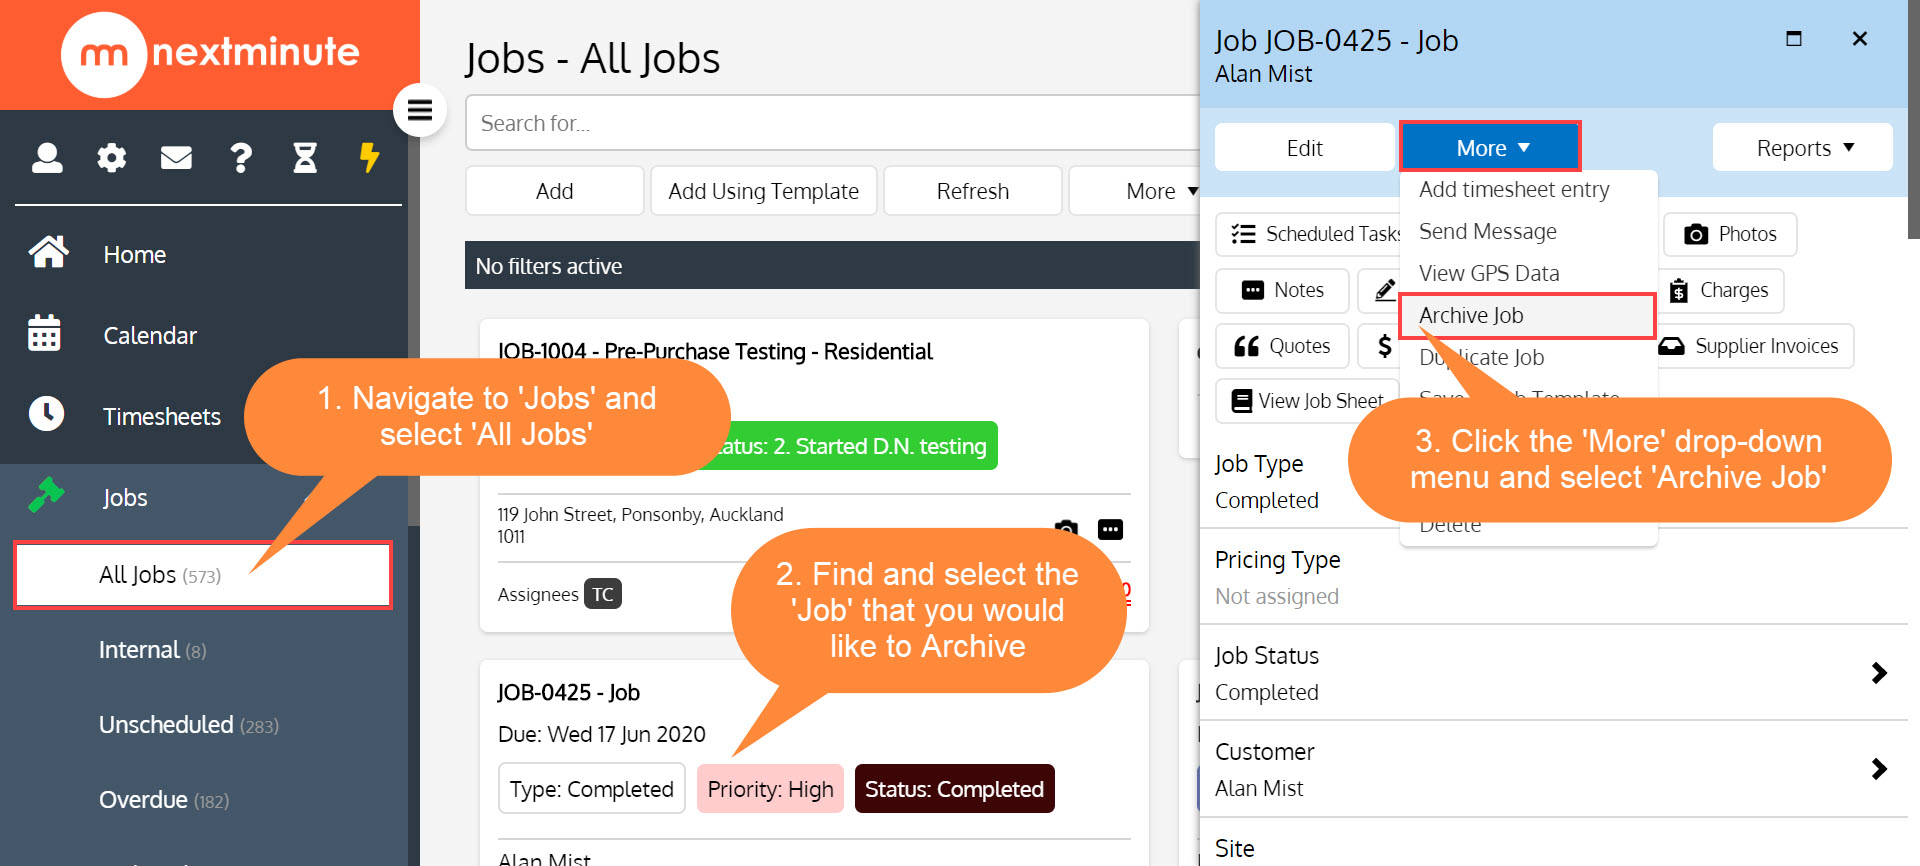Click the notes icon on JOB-1004 card

pos(1110,529)
